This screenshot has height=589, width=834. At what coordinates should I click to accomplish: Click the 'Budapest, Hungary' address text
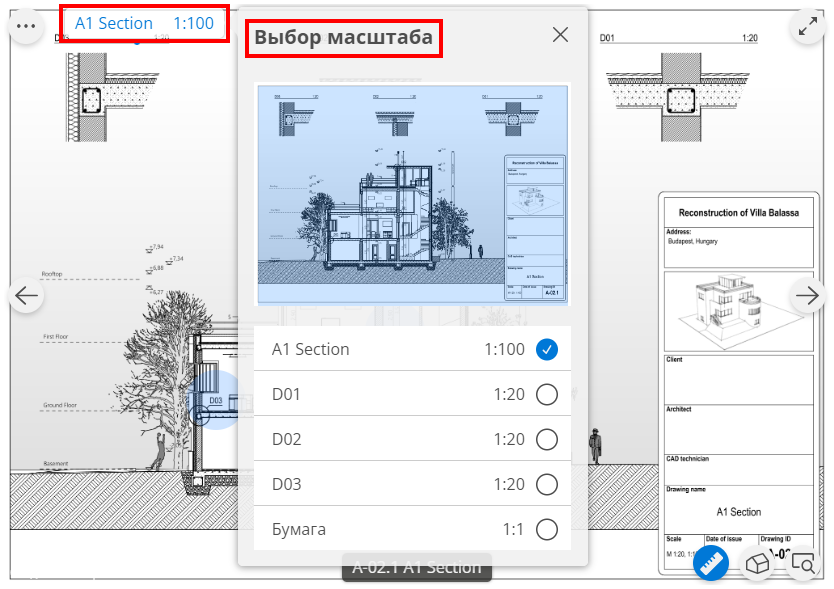pyautogui.click(x=693, y=242)
